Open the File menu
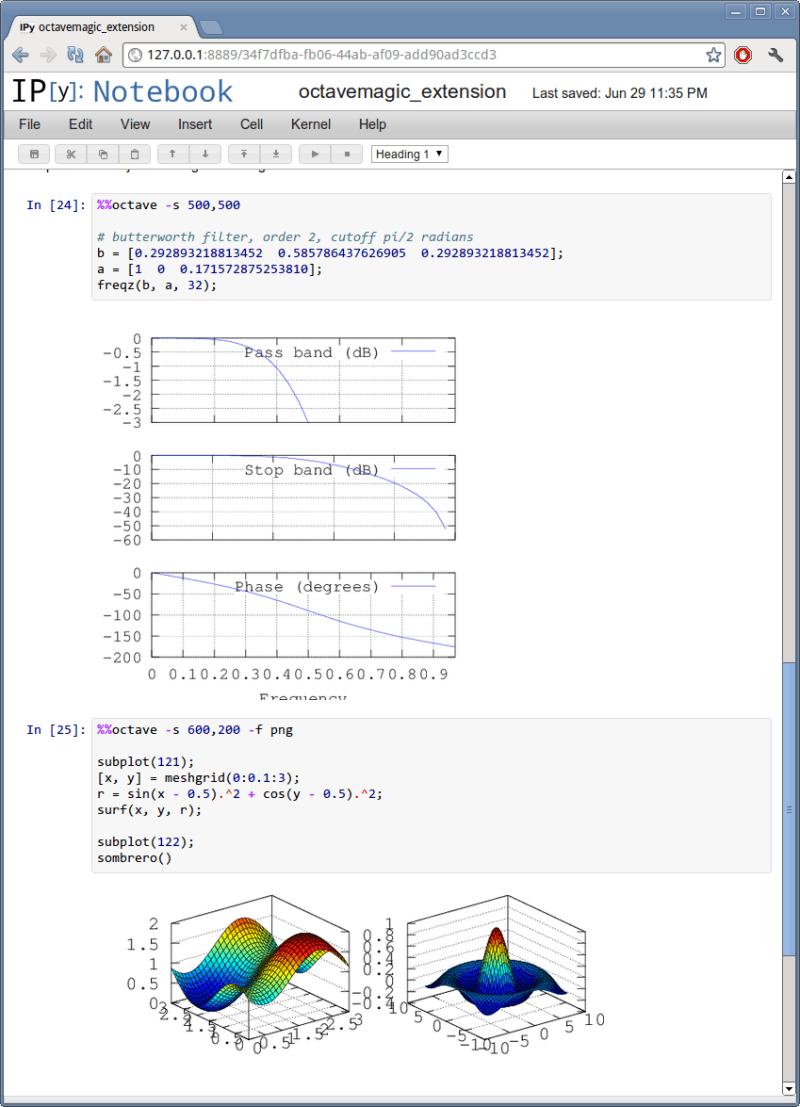Viewport: 800px width, 1107px height. [x=29, y=124]
